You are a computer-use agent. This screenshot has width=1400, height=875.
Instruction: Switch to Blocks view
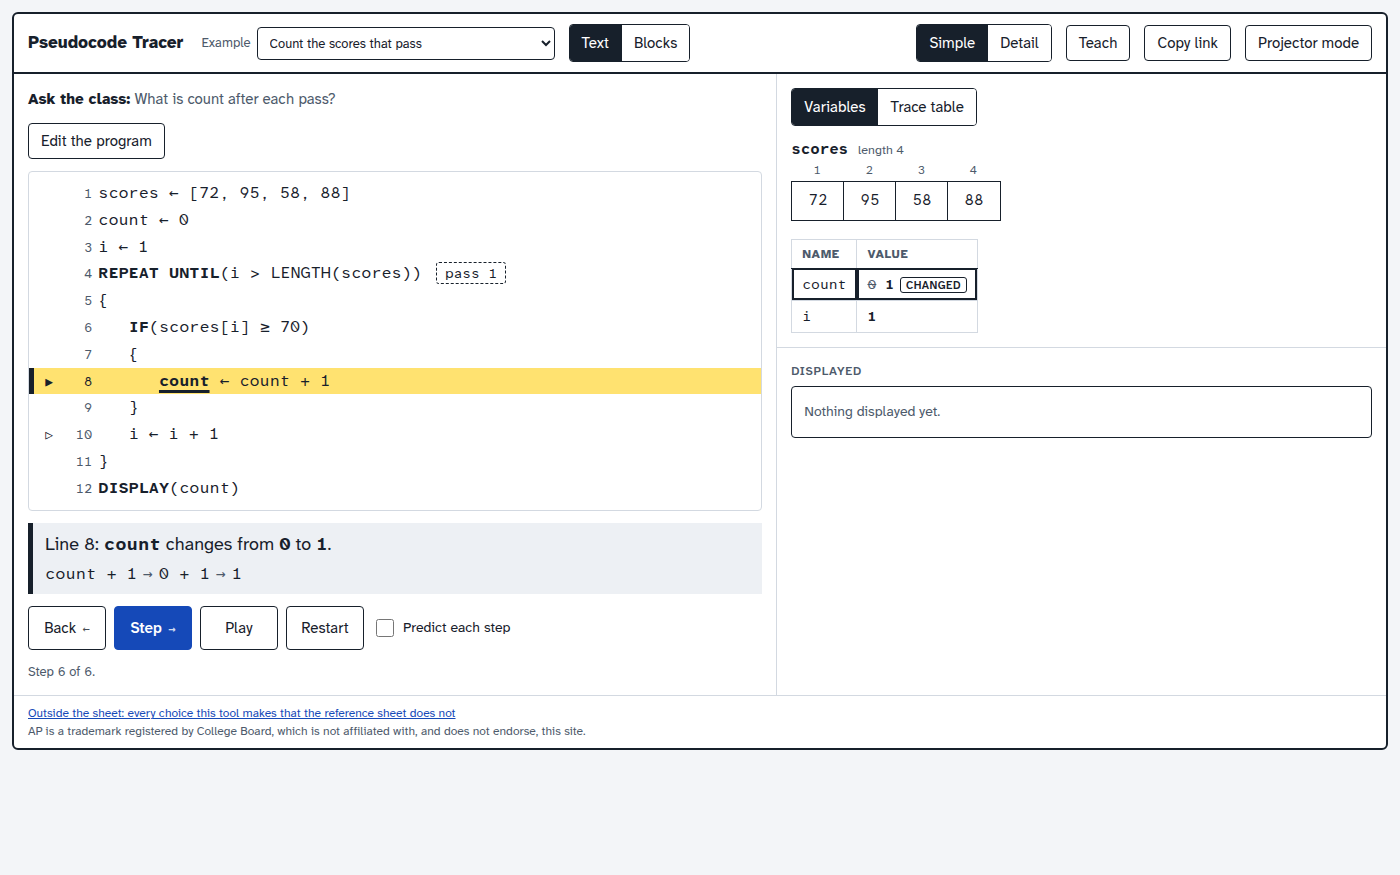[x=655, y=43]
